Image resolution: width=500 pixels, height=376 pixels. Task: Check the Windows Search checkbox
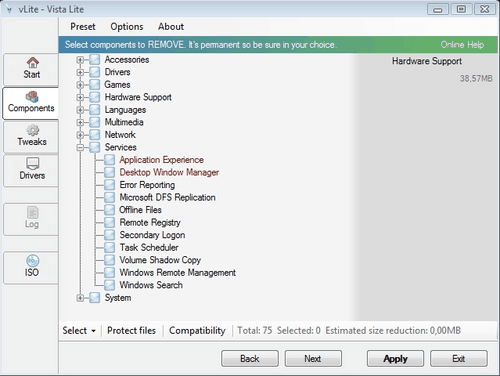pyautogui.click(x=109, y=285)
